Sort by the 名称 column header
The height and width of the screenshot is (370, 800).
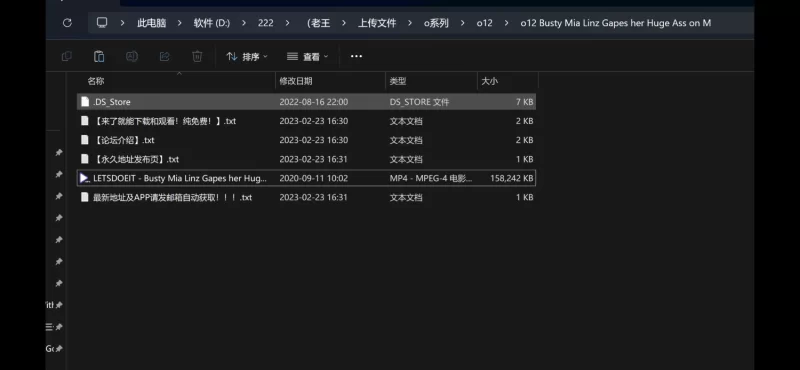(95, 81)
